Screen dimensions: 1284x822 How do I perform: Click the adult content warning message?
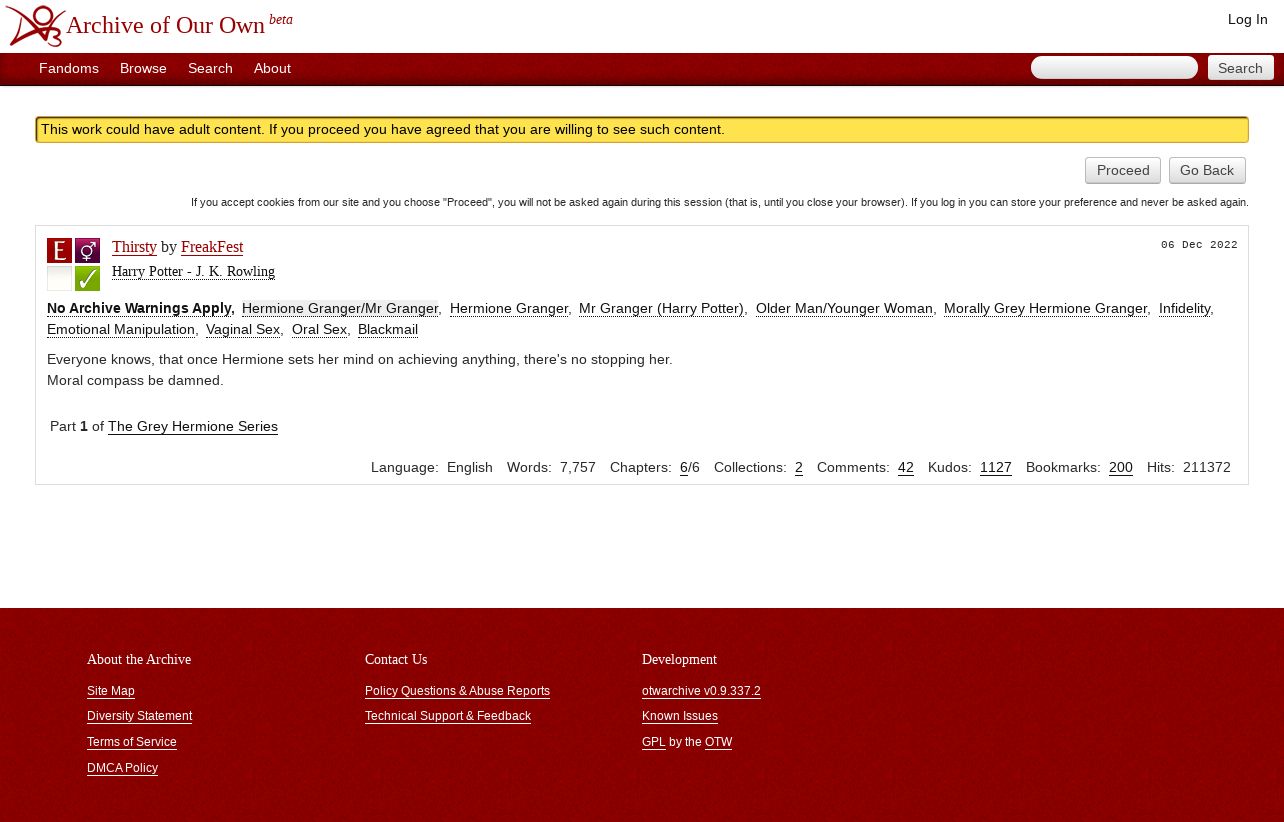click(x=642, y=130)
